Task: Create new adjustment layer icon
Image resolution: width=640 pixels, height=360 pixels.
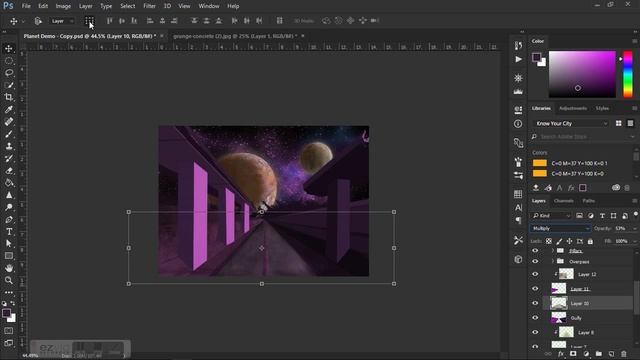Action: 586,354
